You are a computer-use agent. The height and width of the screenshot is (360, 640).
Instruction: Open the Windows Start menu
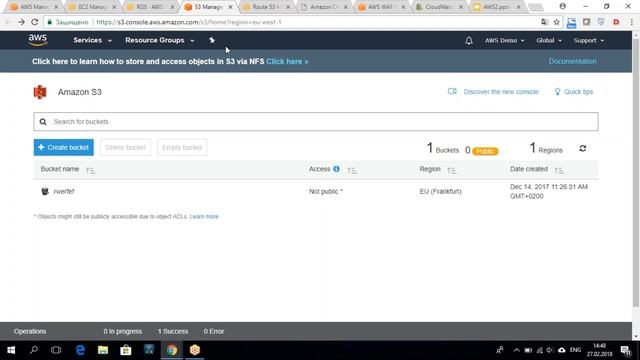pyautogui.click(x=11, y=350)
